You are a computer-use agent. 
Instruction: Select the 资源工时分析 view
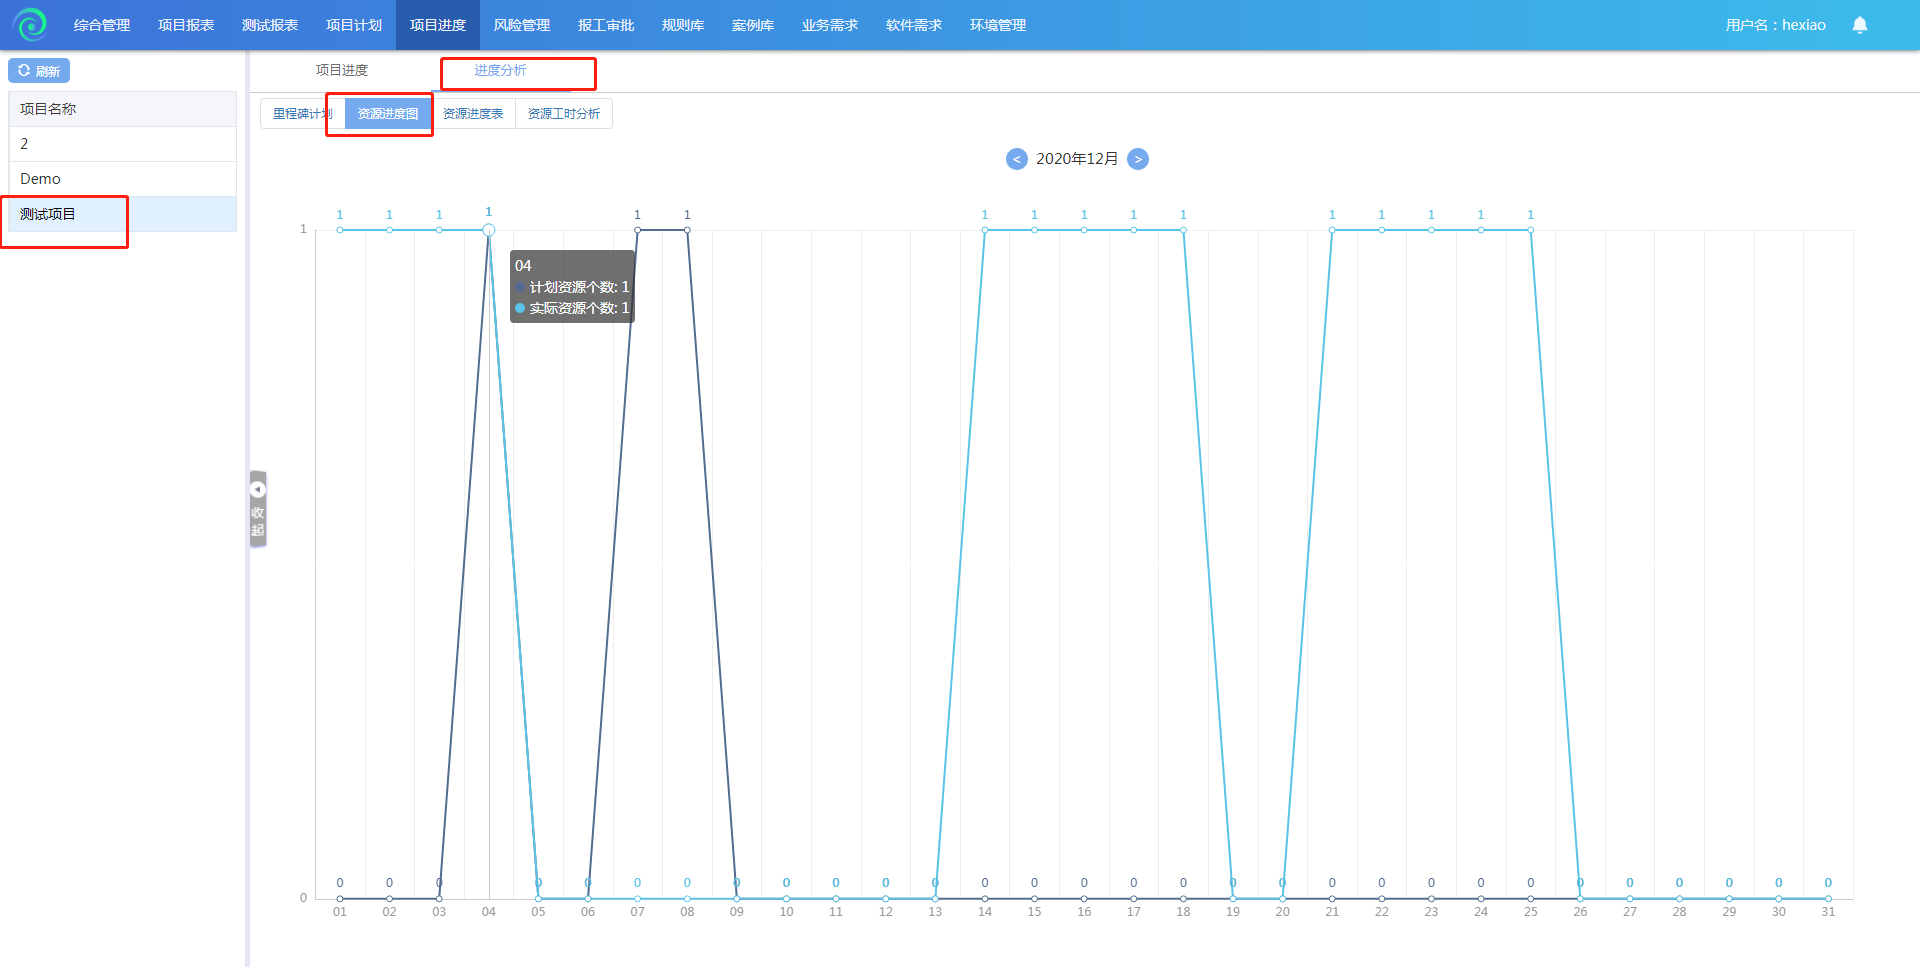tap(564, 114)
